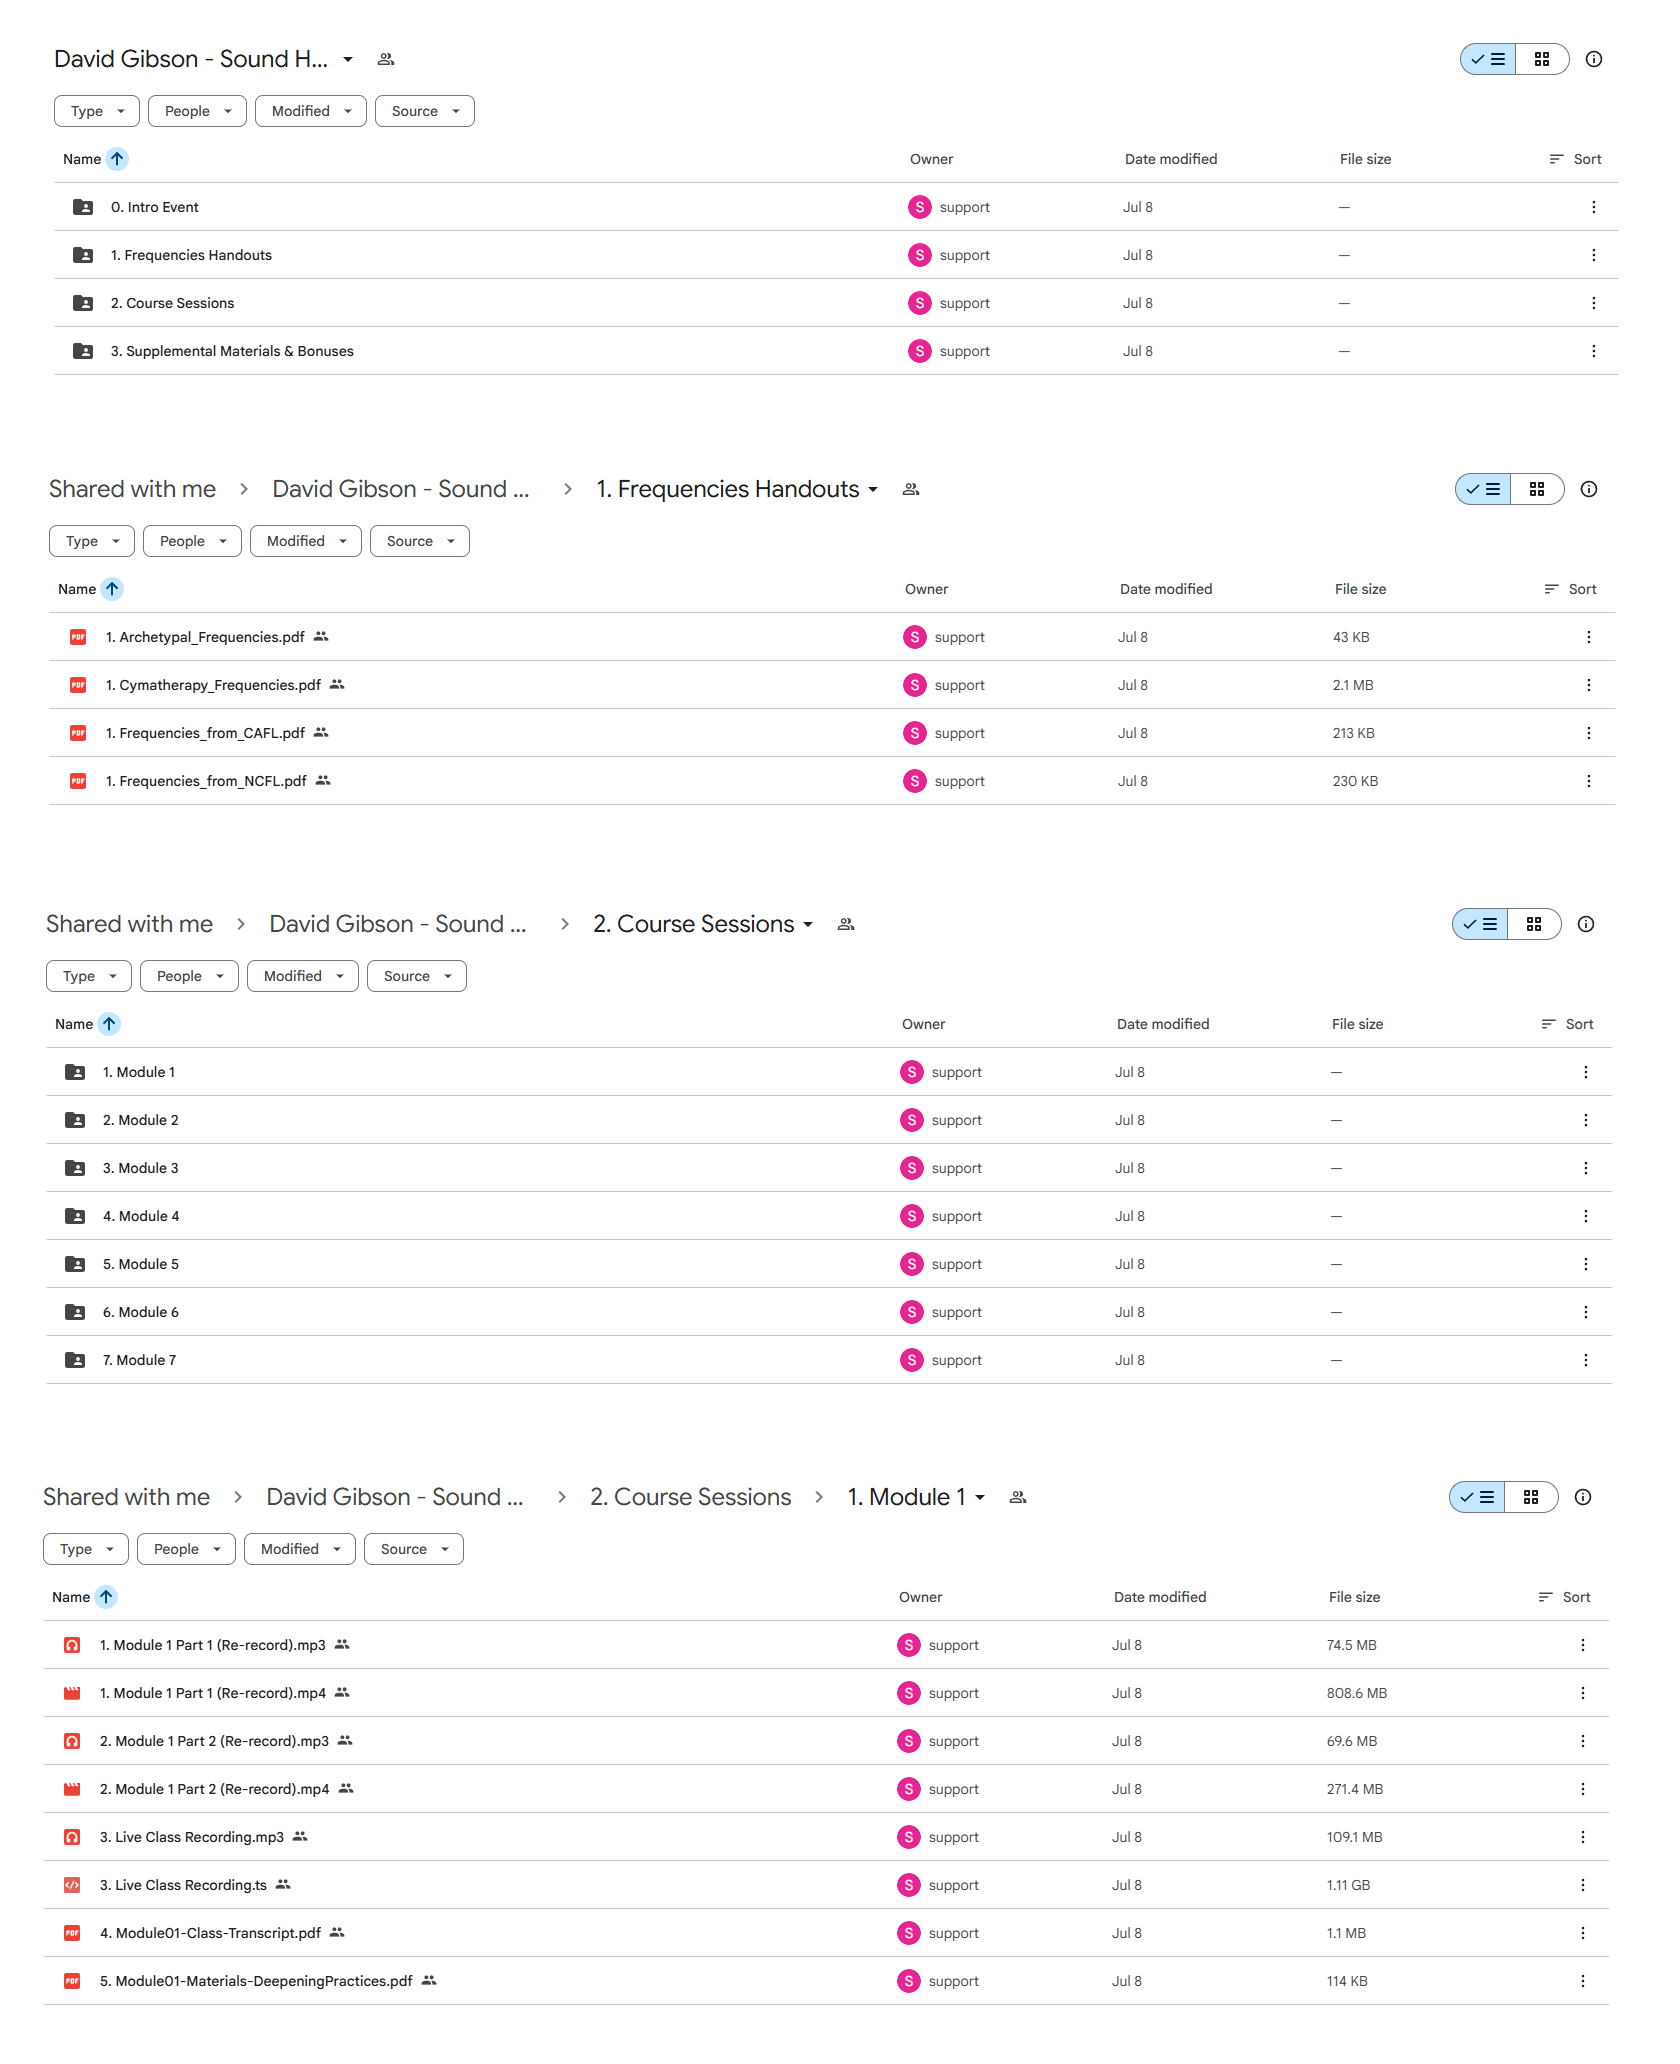Image resolution: width=1680 pixels, height=2064 pixels.
Task: Click the info icon beside the top grid toggle
Action: 1593,59
